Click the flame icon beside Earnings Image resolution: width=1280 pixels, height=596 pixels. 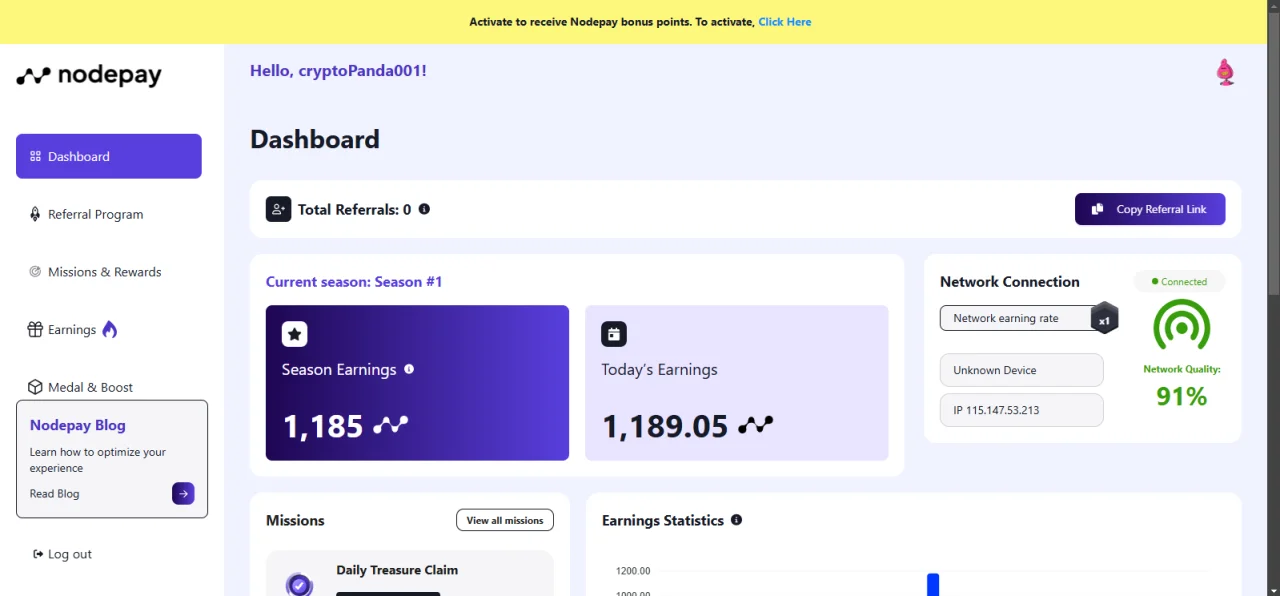click(110, 329)
